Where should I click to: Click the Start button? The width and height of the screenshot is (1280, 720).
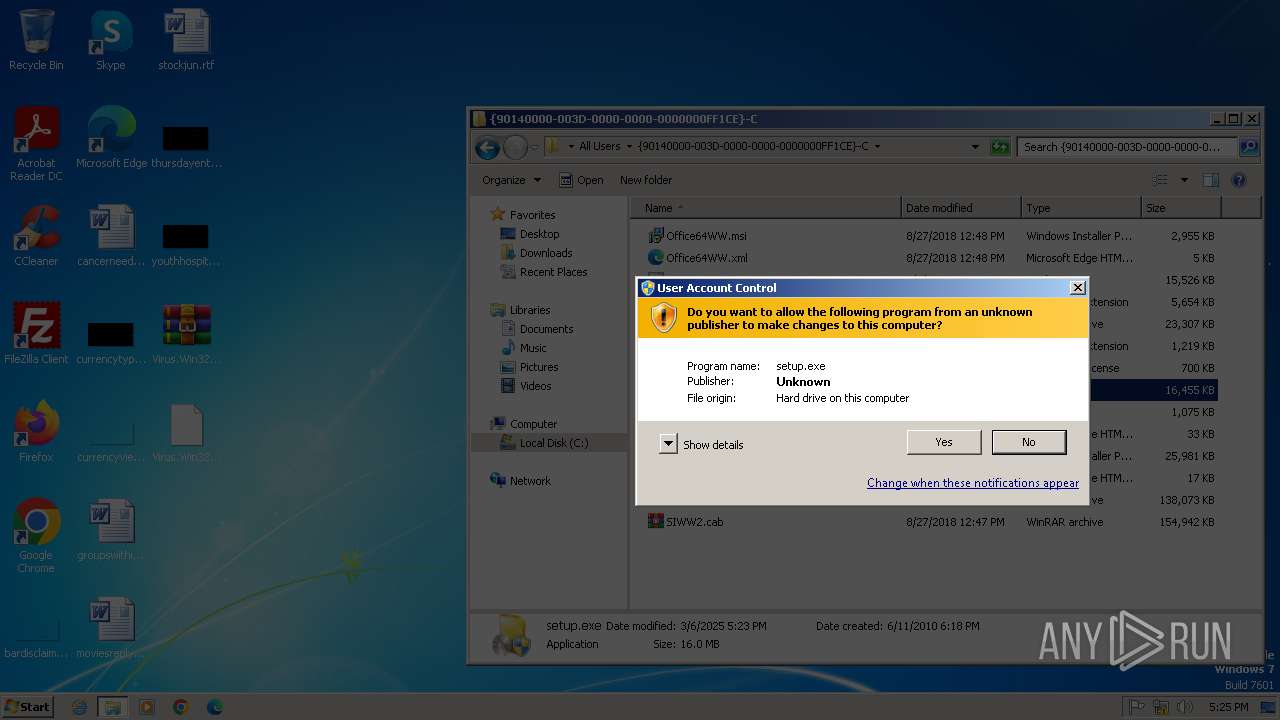(x=27, y=706)
